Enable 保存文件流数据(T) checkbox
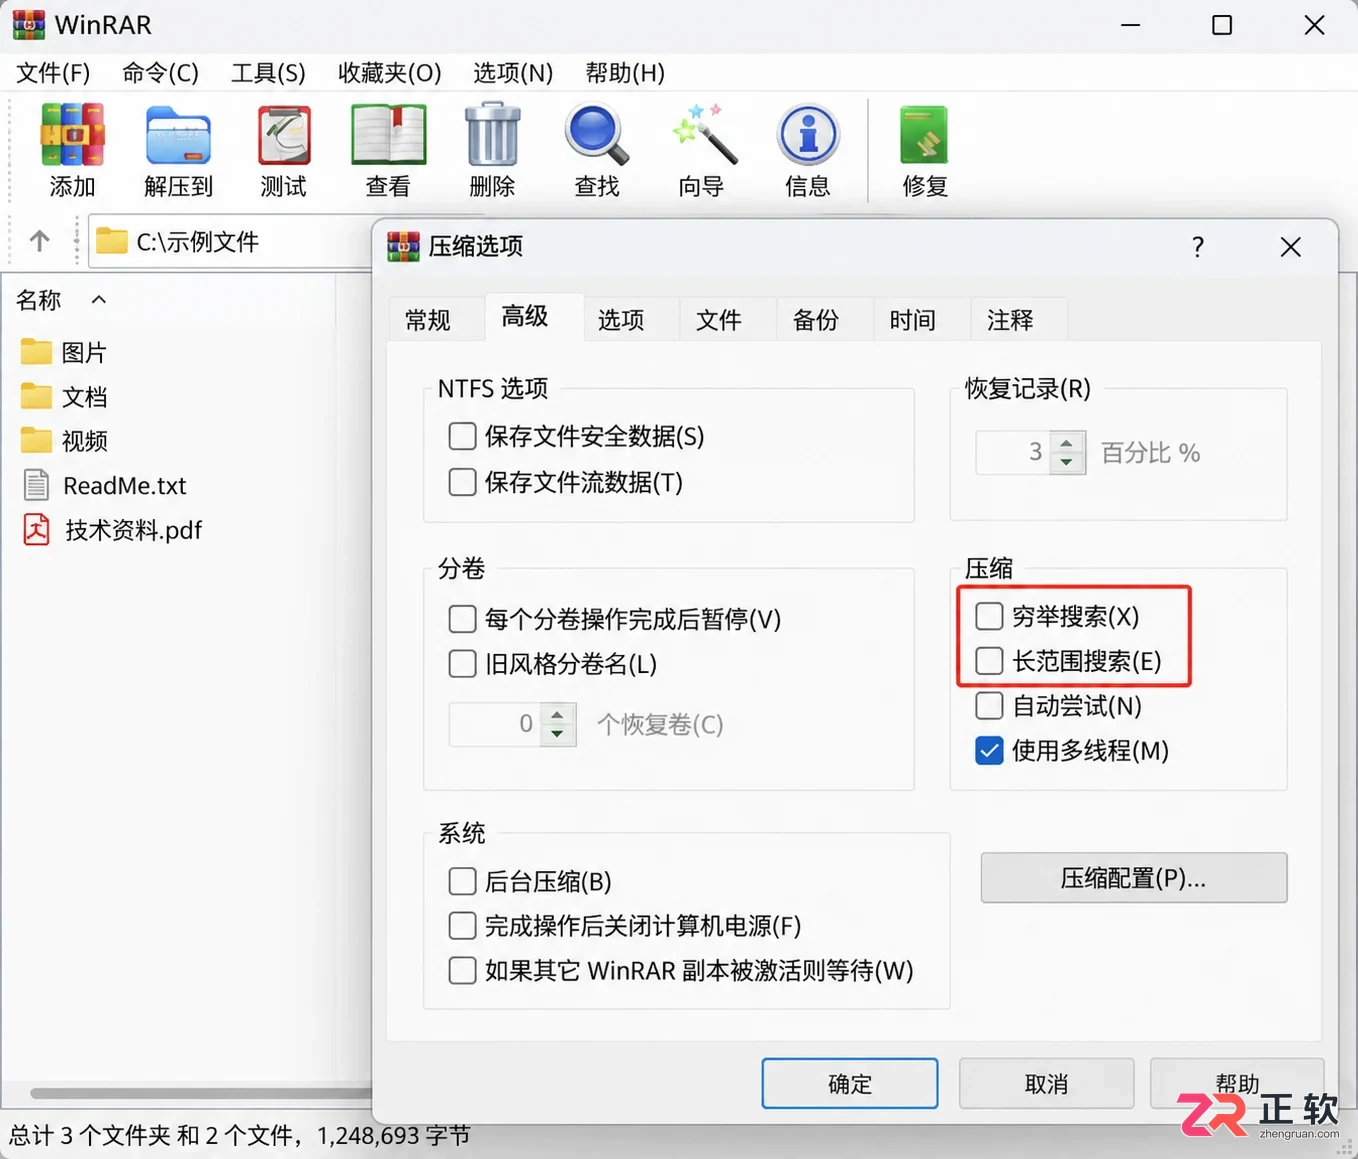This screenshot has height=1159, width=1358. click(x=462, y=482)
